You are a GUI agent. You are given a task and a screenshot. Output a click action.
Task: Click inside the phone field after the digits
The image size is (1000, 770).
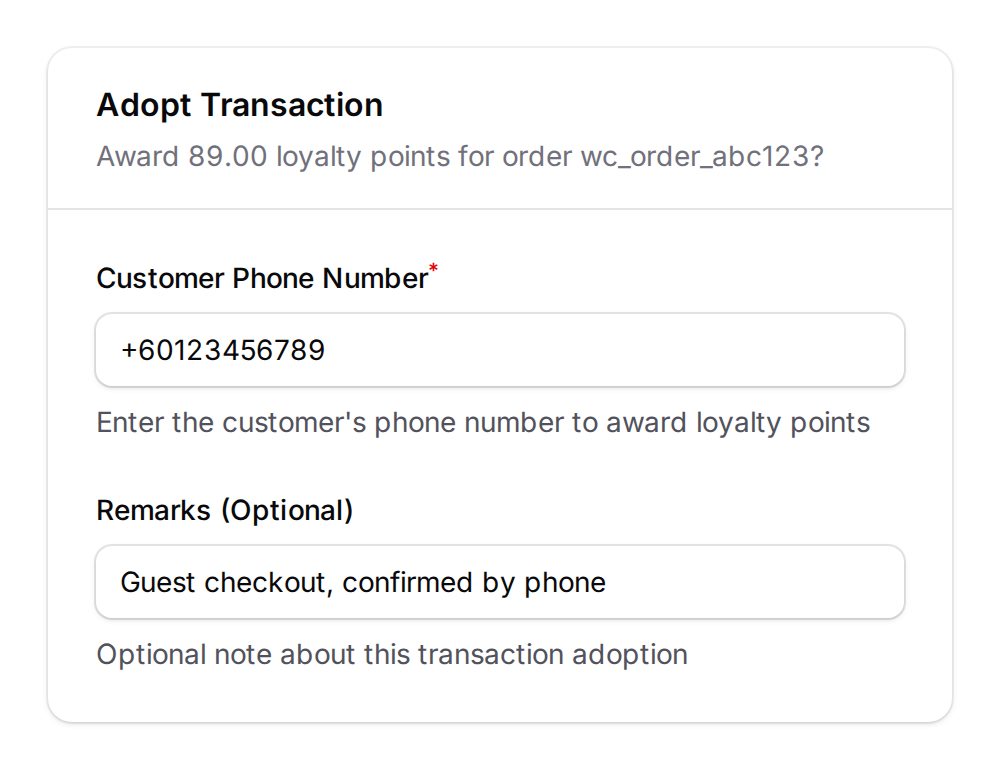340,350
